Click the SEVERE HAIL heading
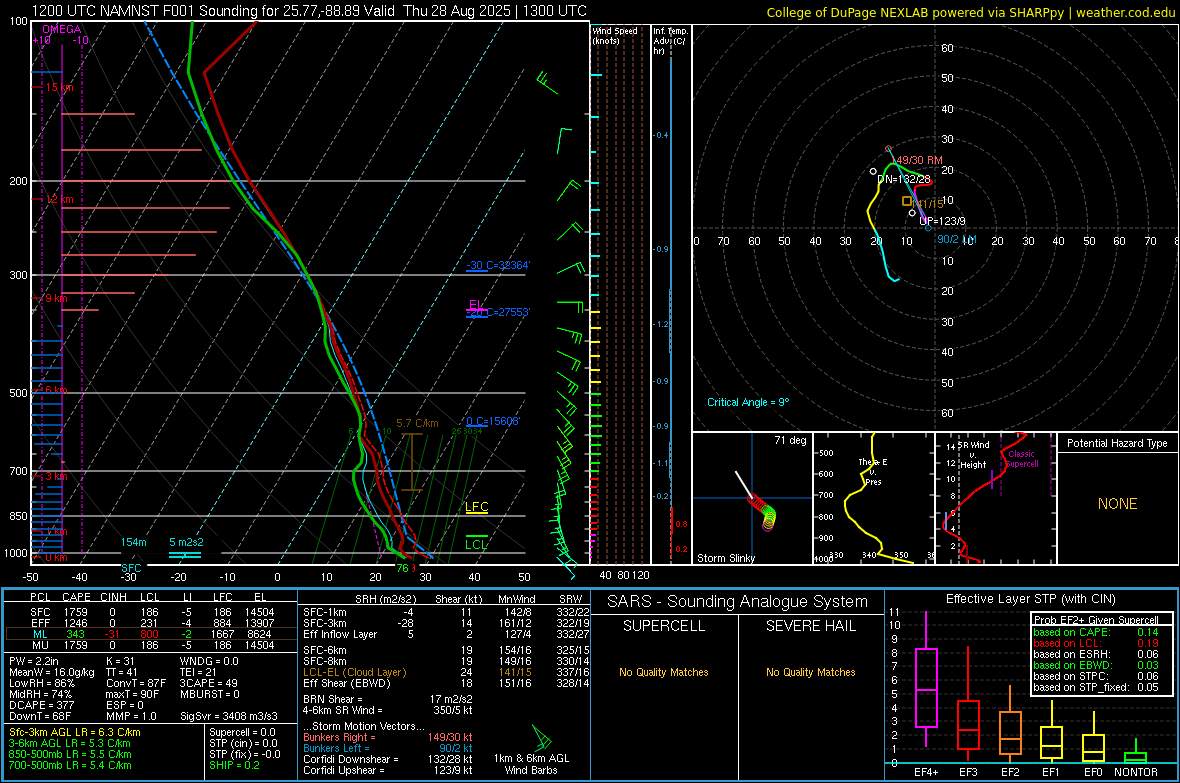 click(810, 626)
